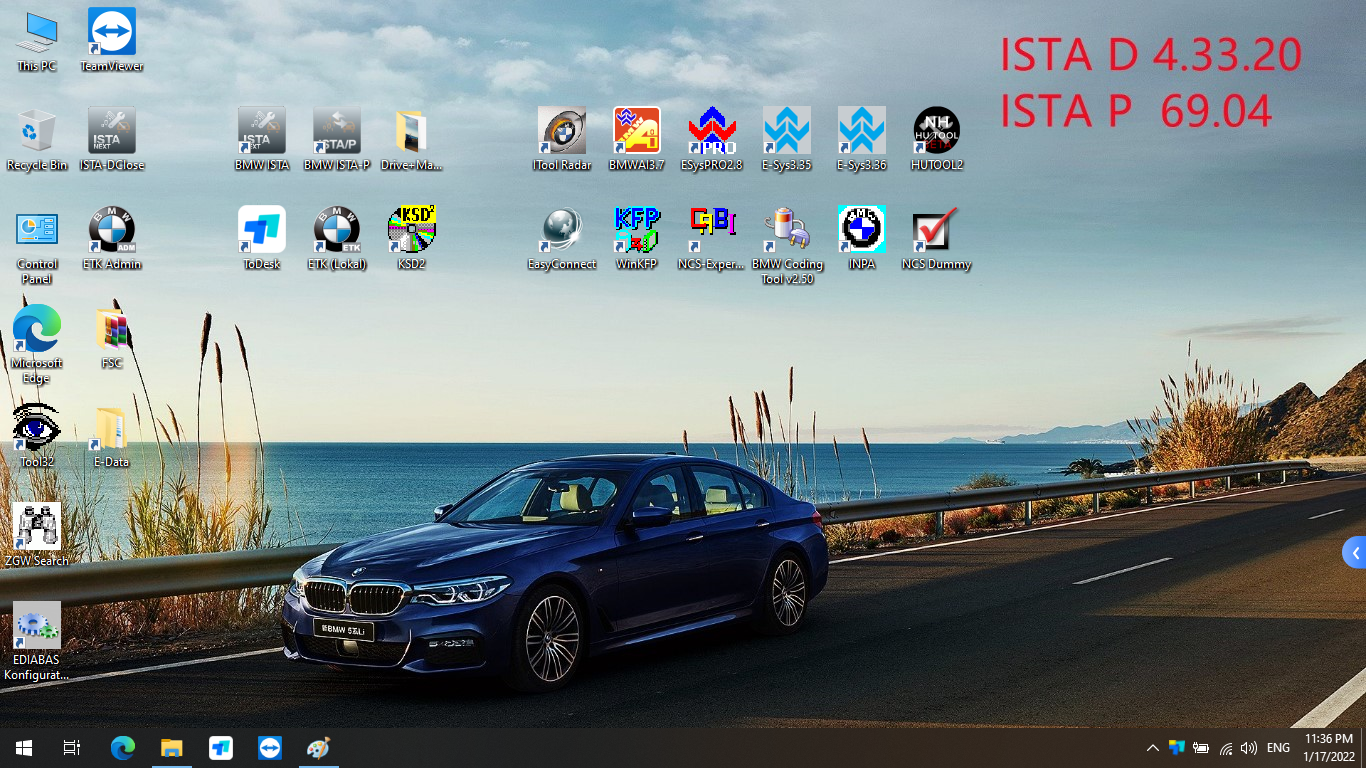Screen dimensions: 1366x768
Task: Open BMW Coding Tool v2.50
Action: pos(787,245)
